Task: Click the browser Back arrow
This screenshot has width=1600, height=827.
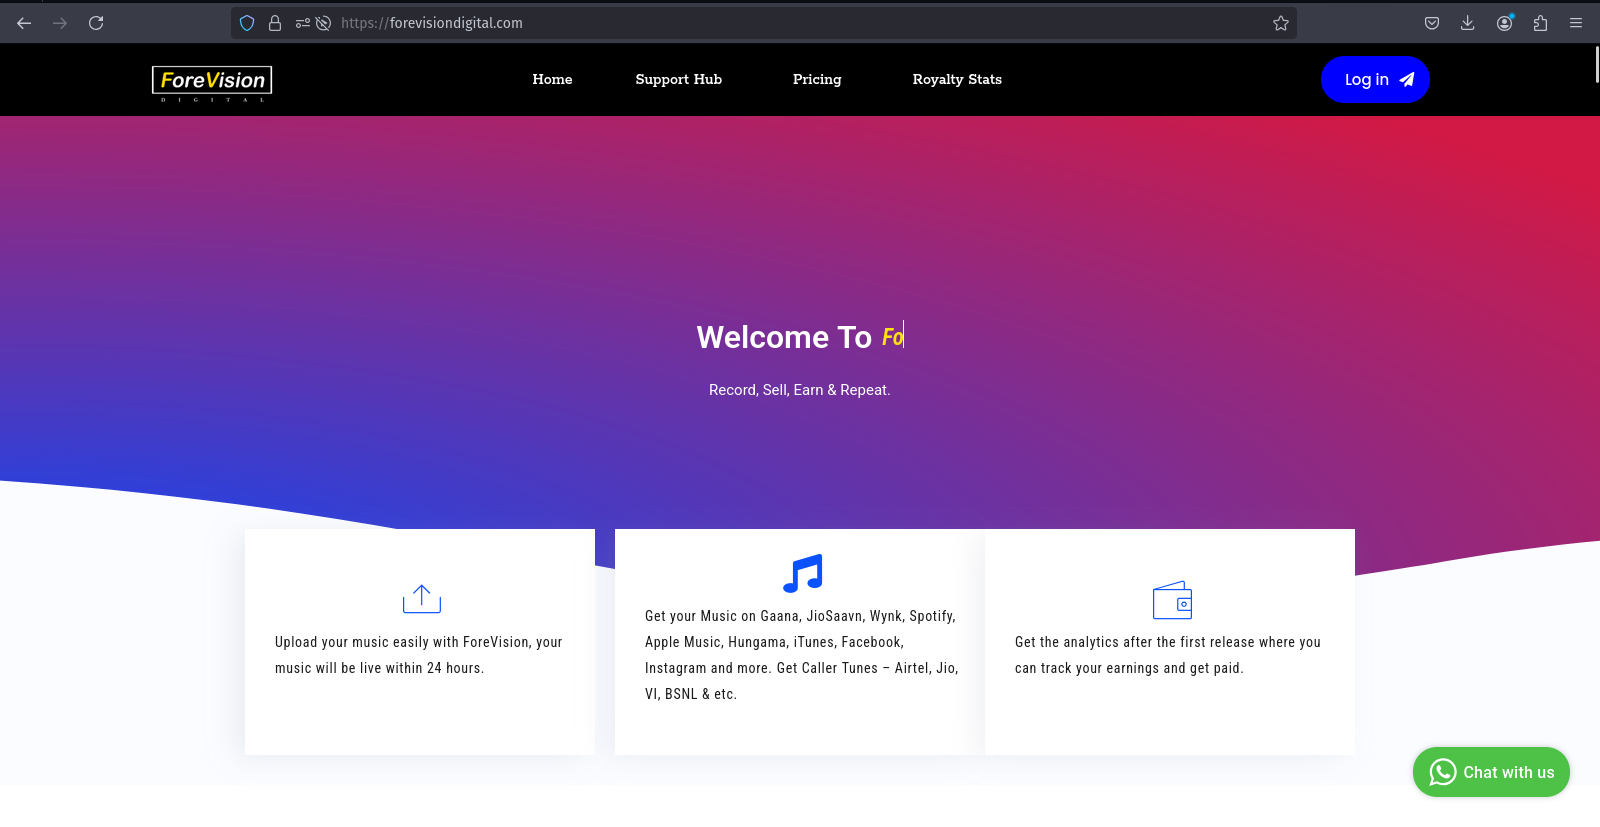Action: click(24, 23)
